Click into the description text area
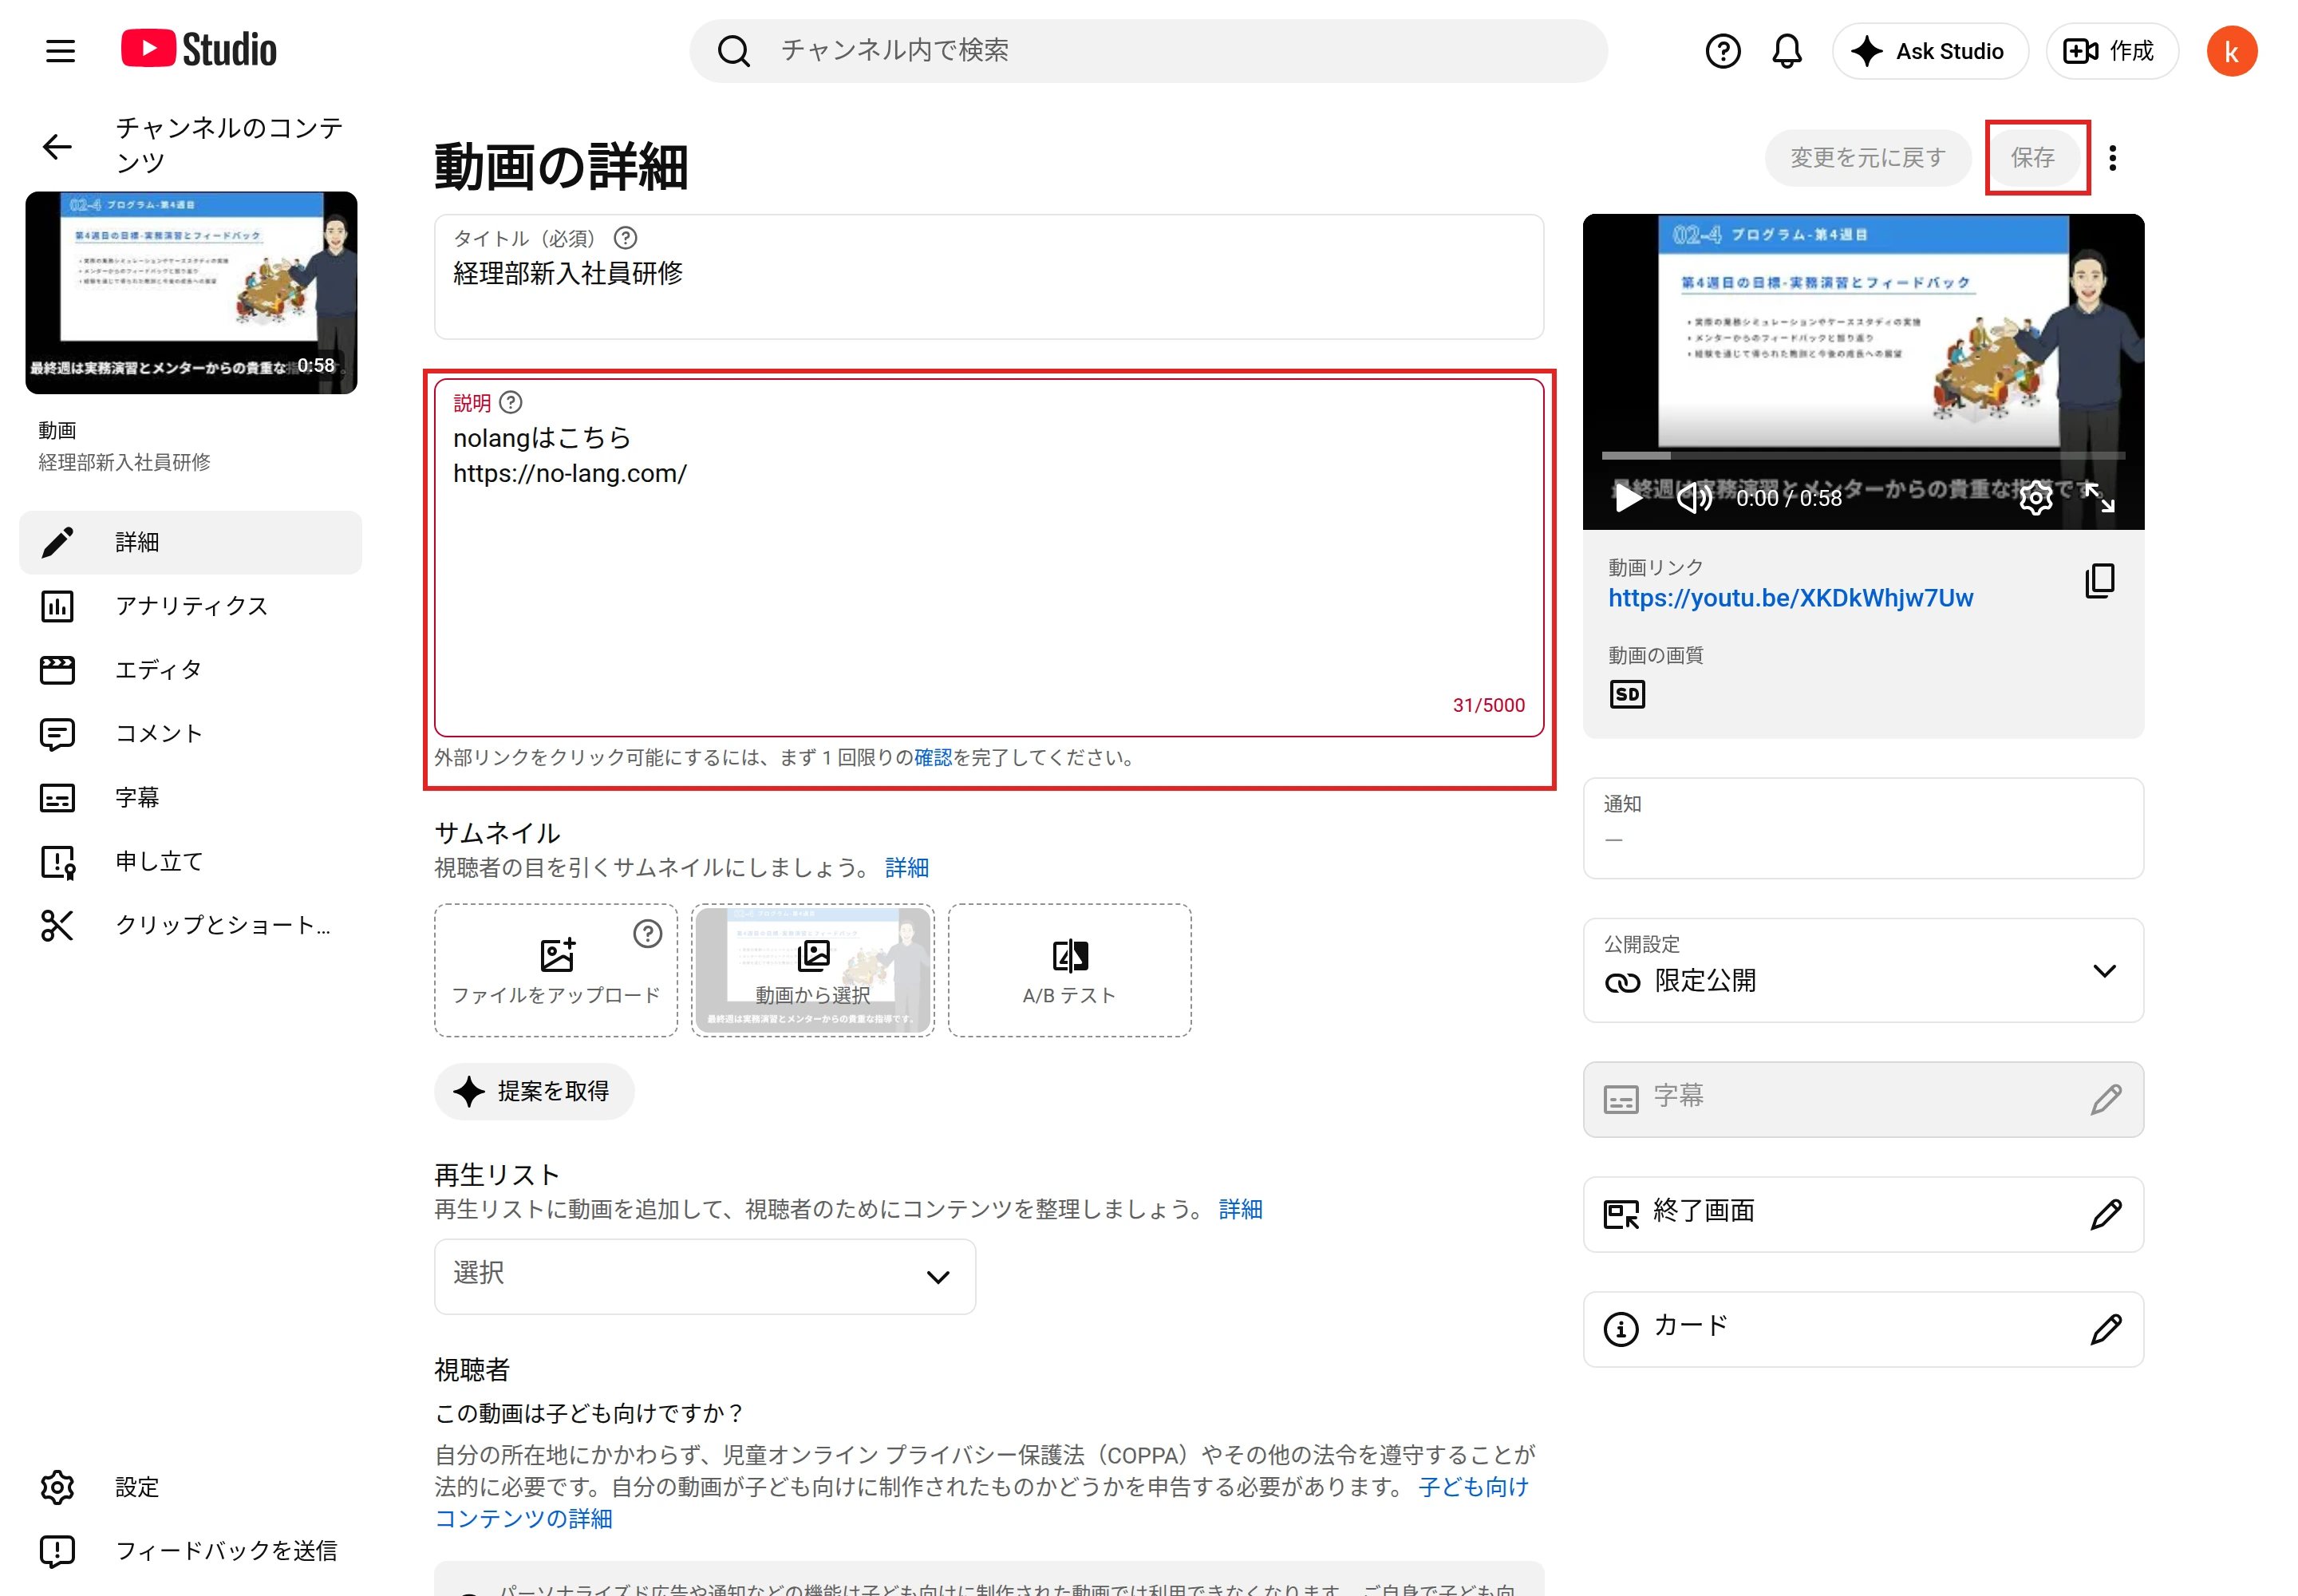 (x=988, y=558)
